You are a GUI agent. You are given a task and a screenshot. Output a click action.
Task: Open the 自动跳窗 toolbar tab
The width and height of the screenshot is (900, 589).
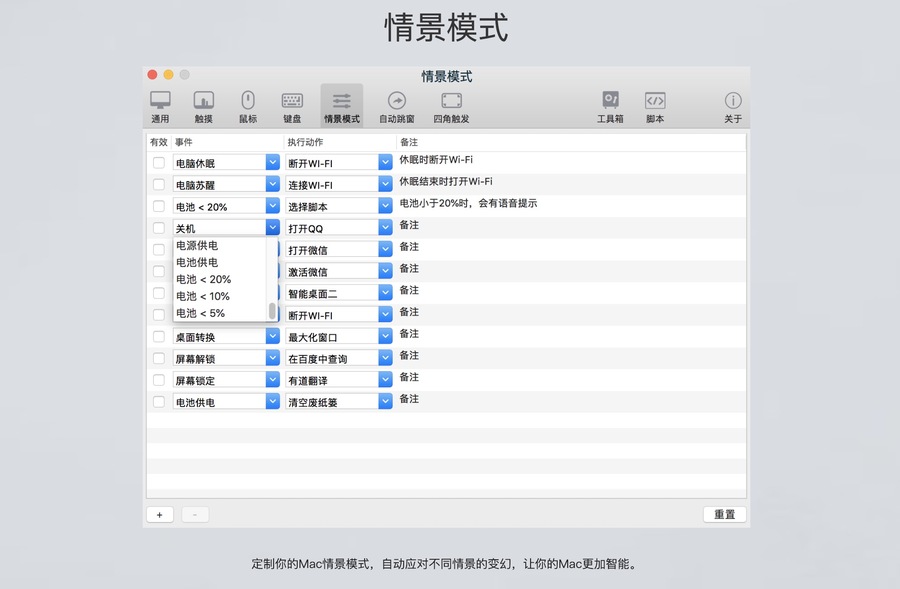click(397, 107)
